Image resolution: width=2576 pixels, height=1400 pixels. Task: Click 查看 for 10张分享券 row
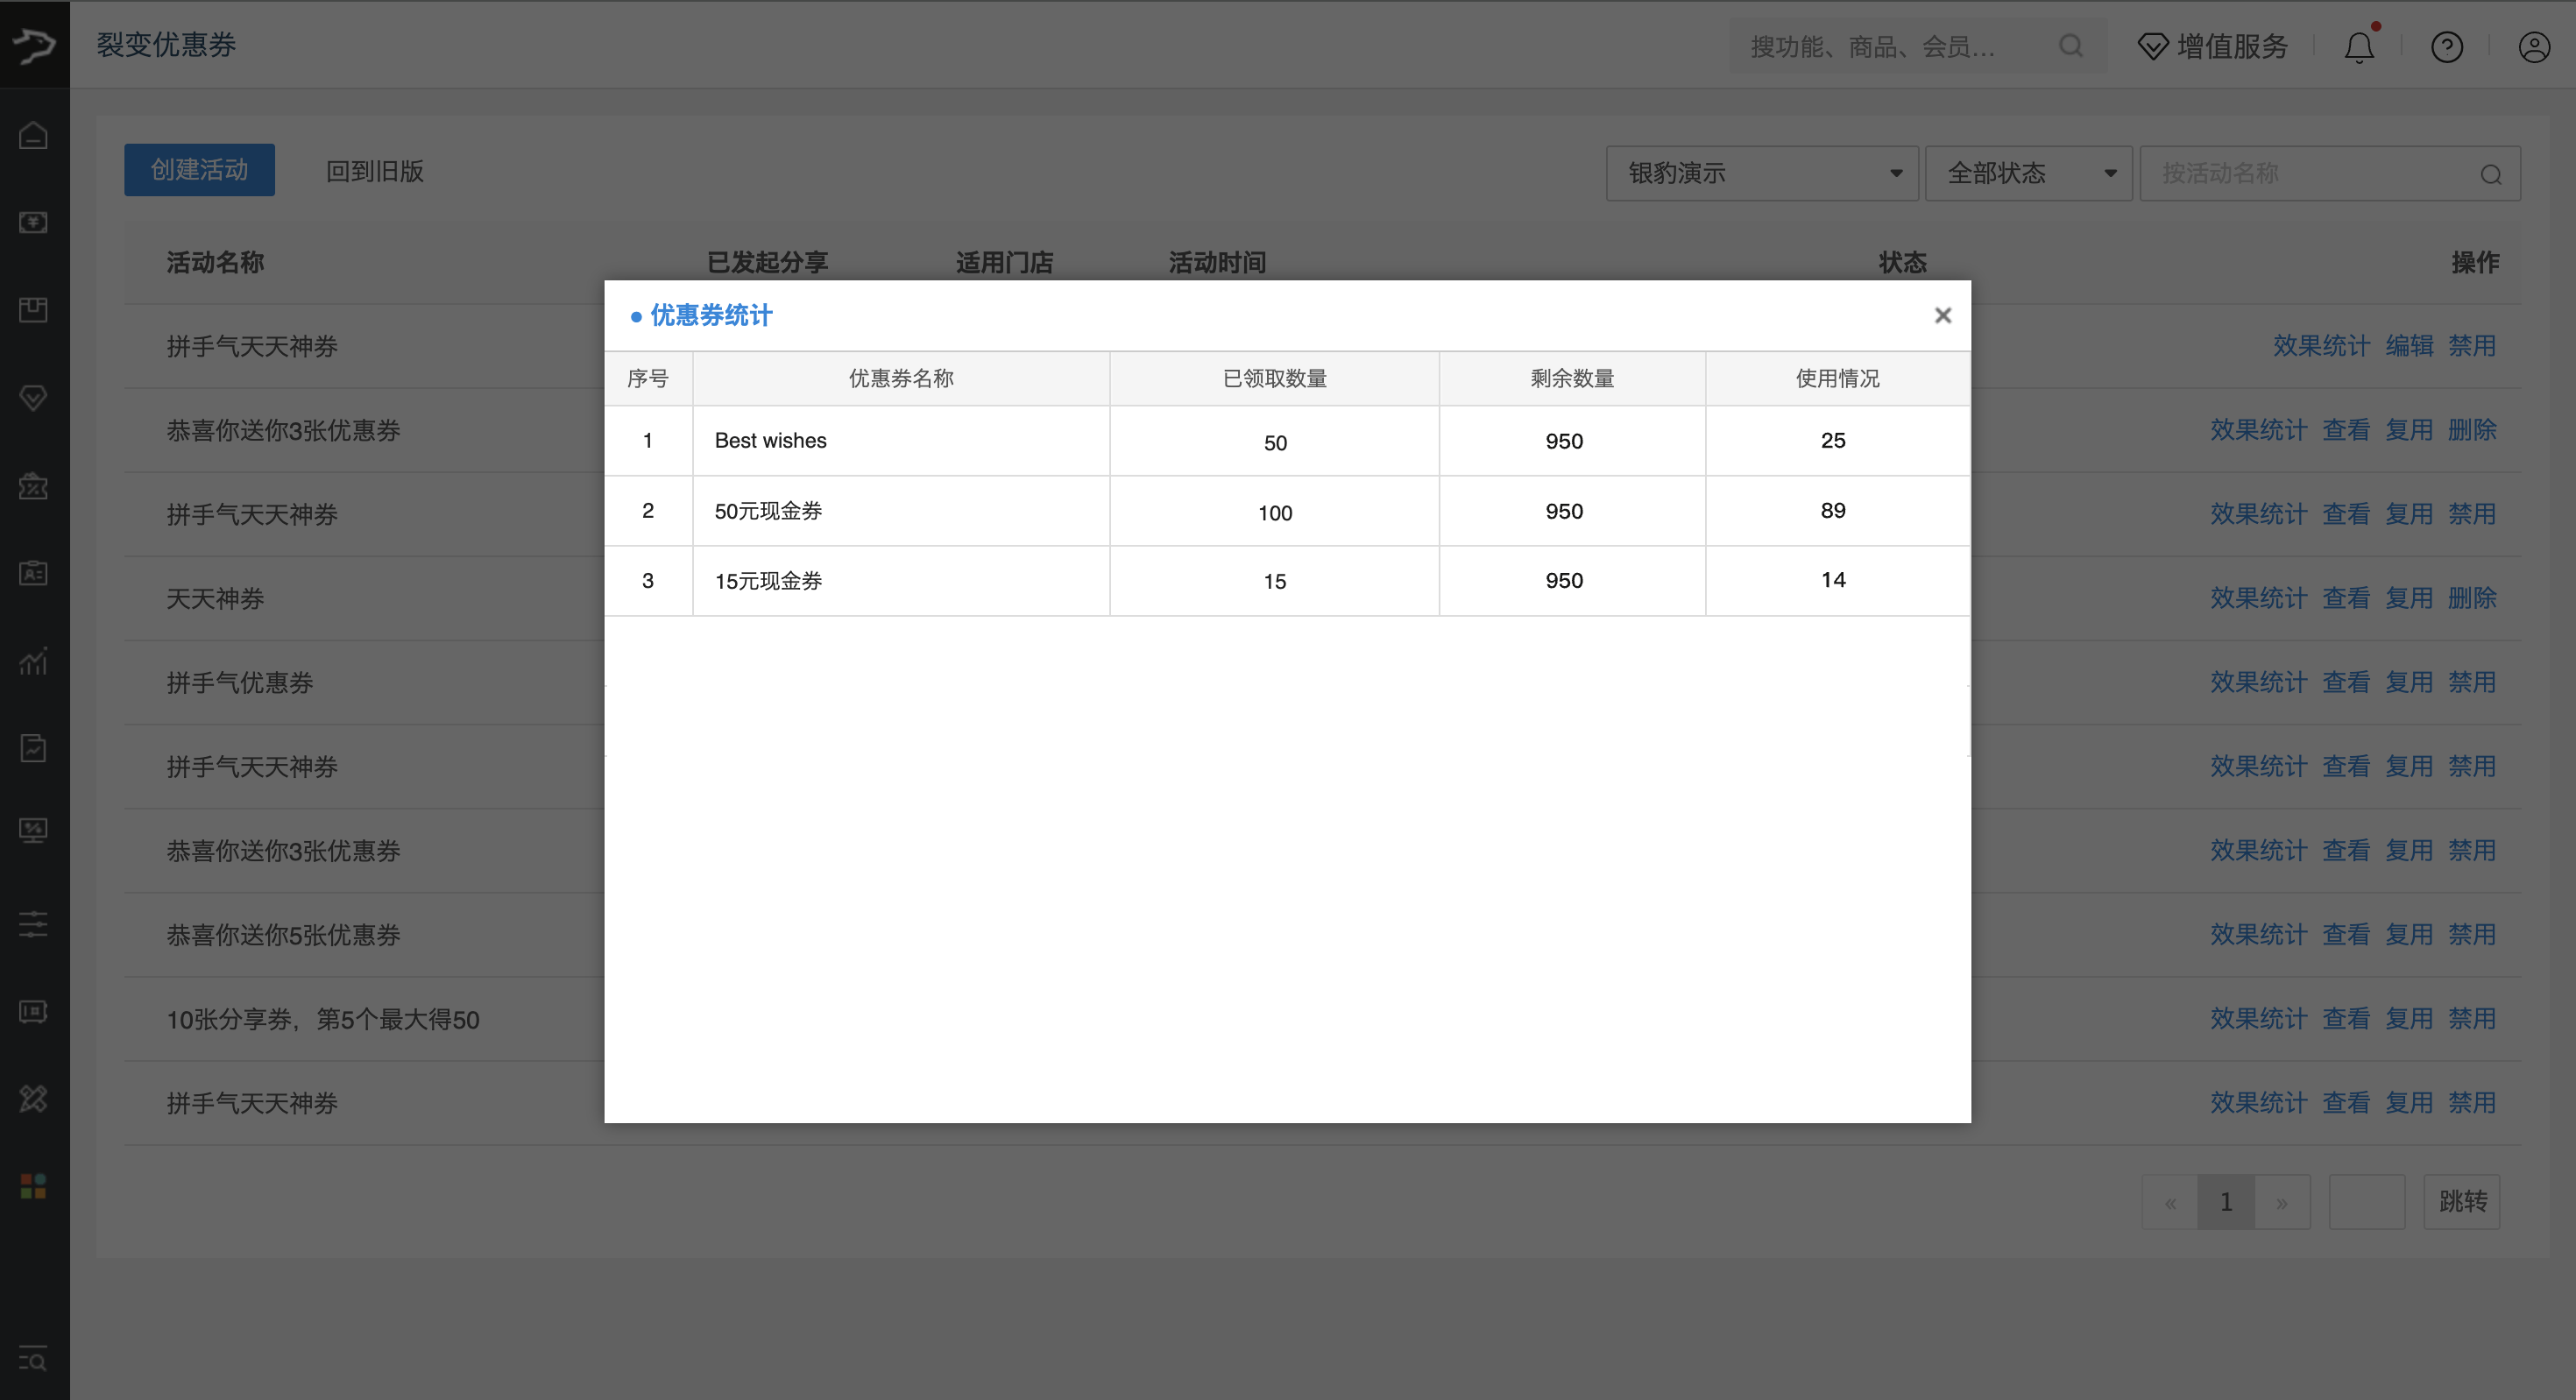[2346, 1018]
